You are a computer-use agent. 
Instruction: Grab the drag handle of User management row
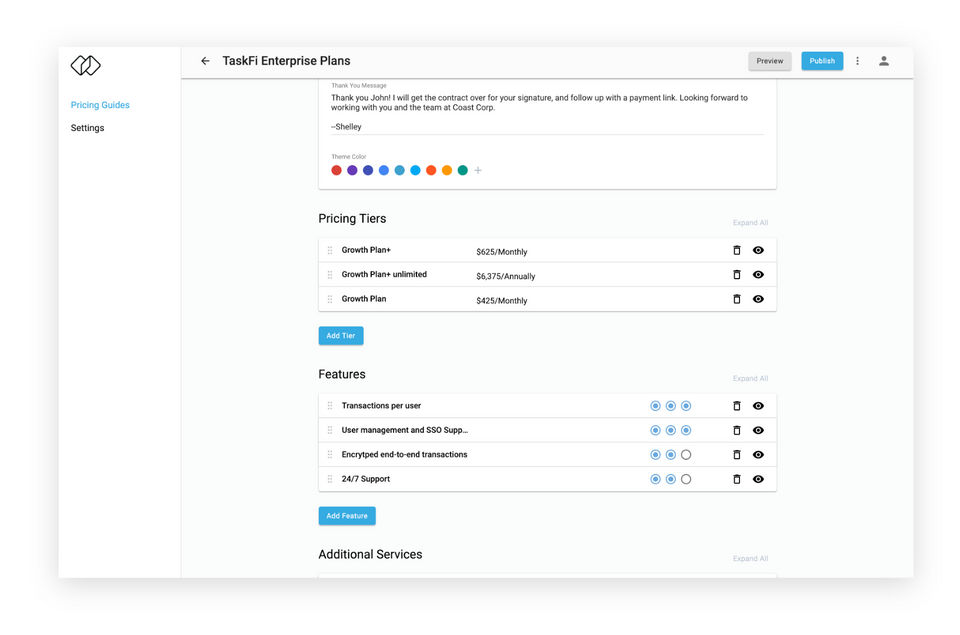tap(330, 430)
